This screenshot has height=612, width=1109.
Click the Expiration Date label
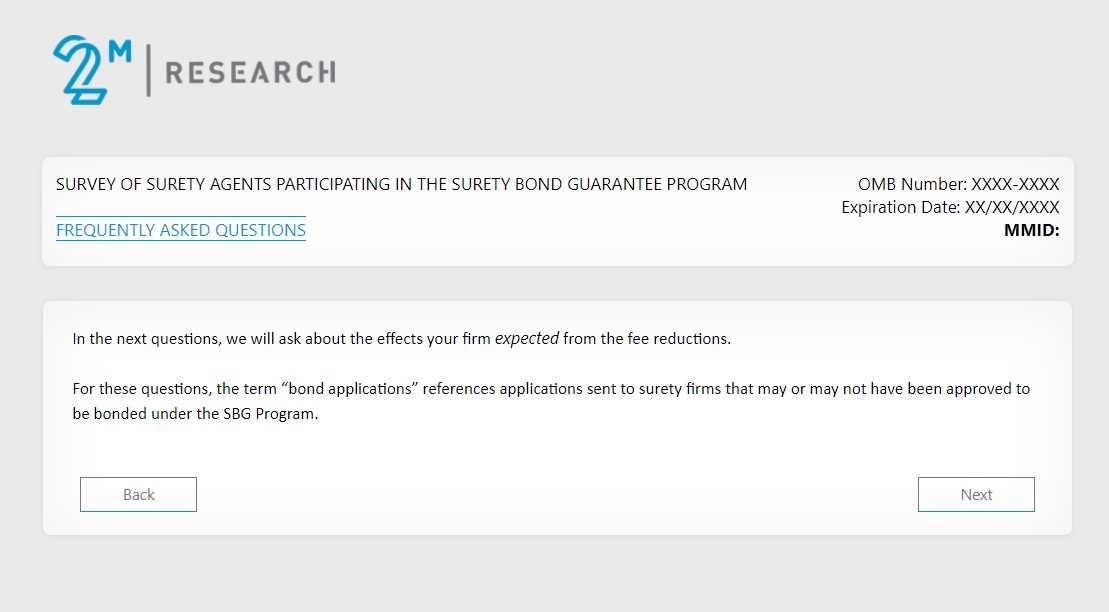[900, 207]
